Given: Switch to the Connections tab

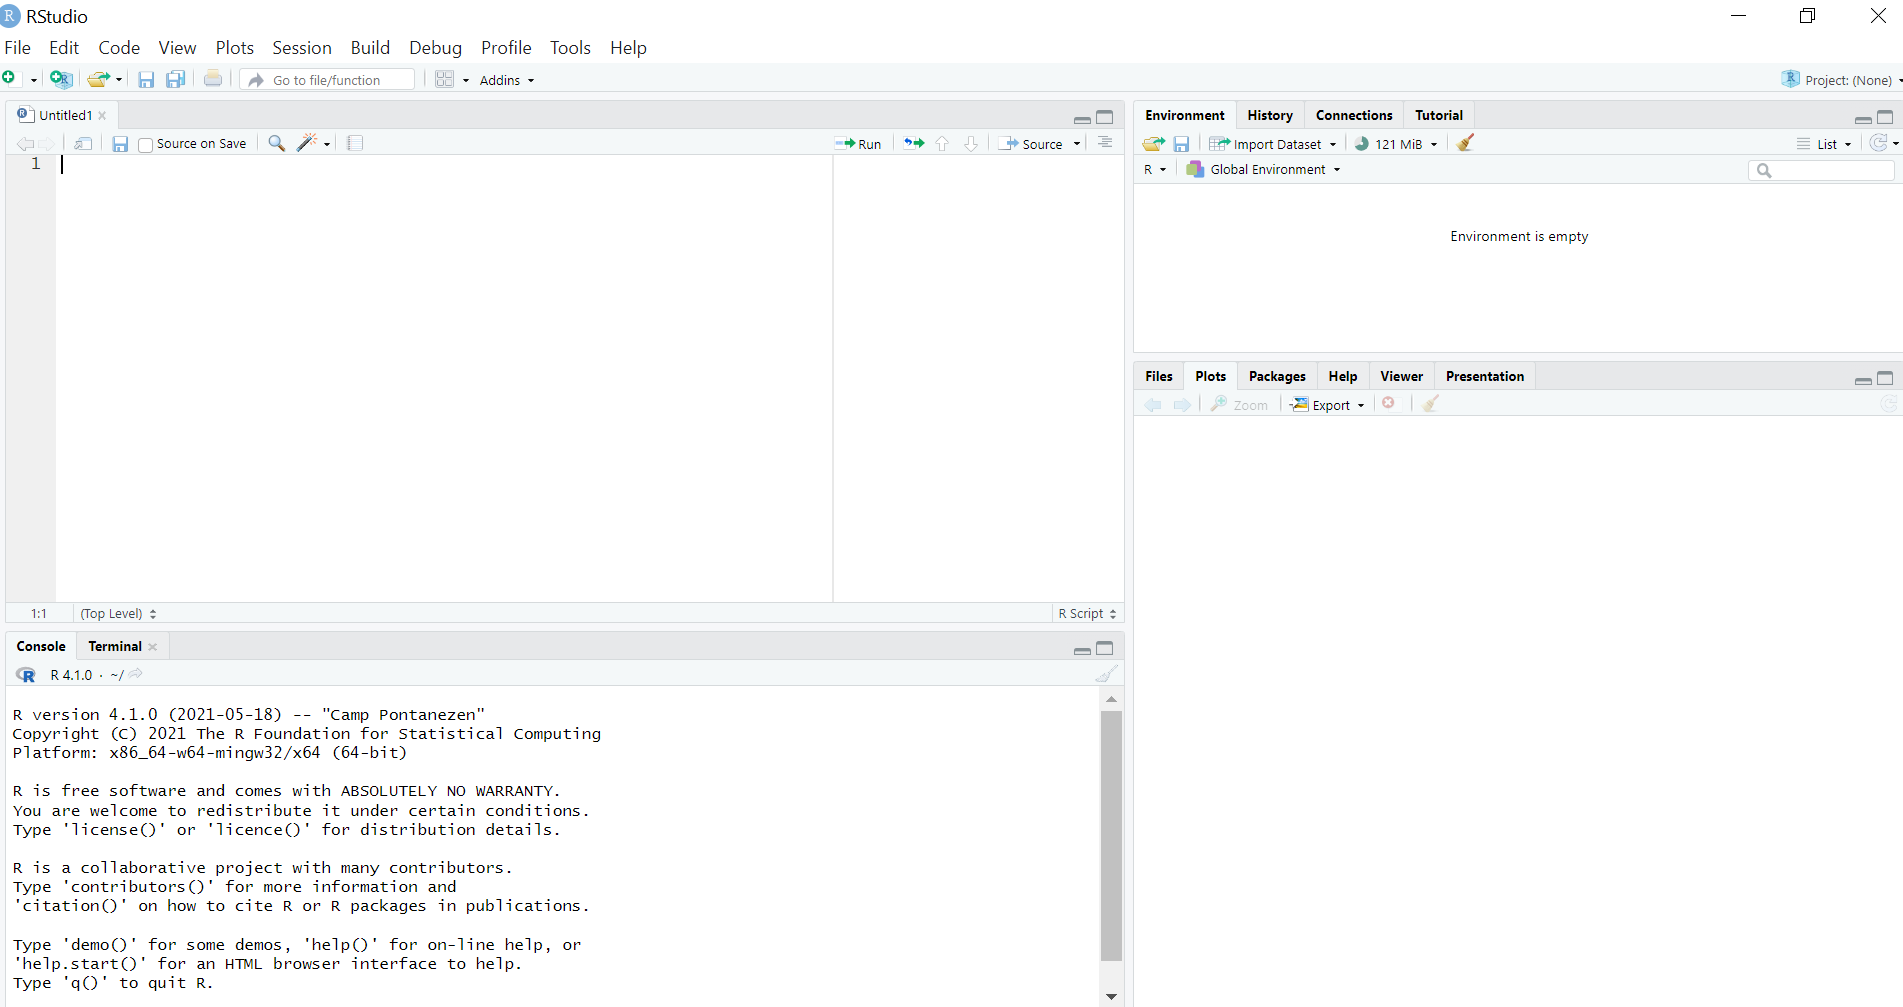Looking at the screenshot, I should 1354,115.
